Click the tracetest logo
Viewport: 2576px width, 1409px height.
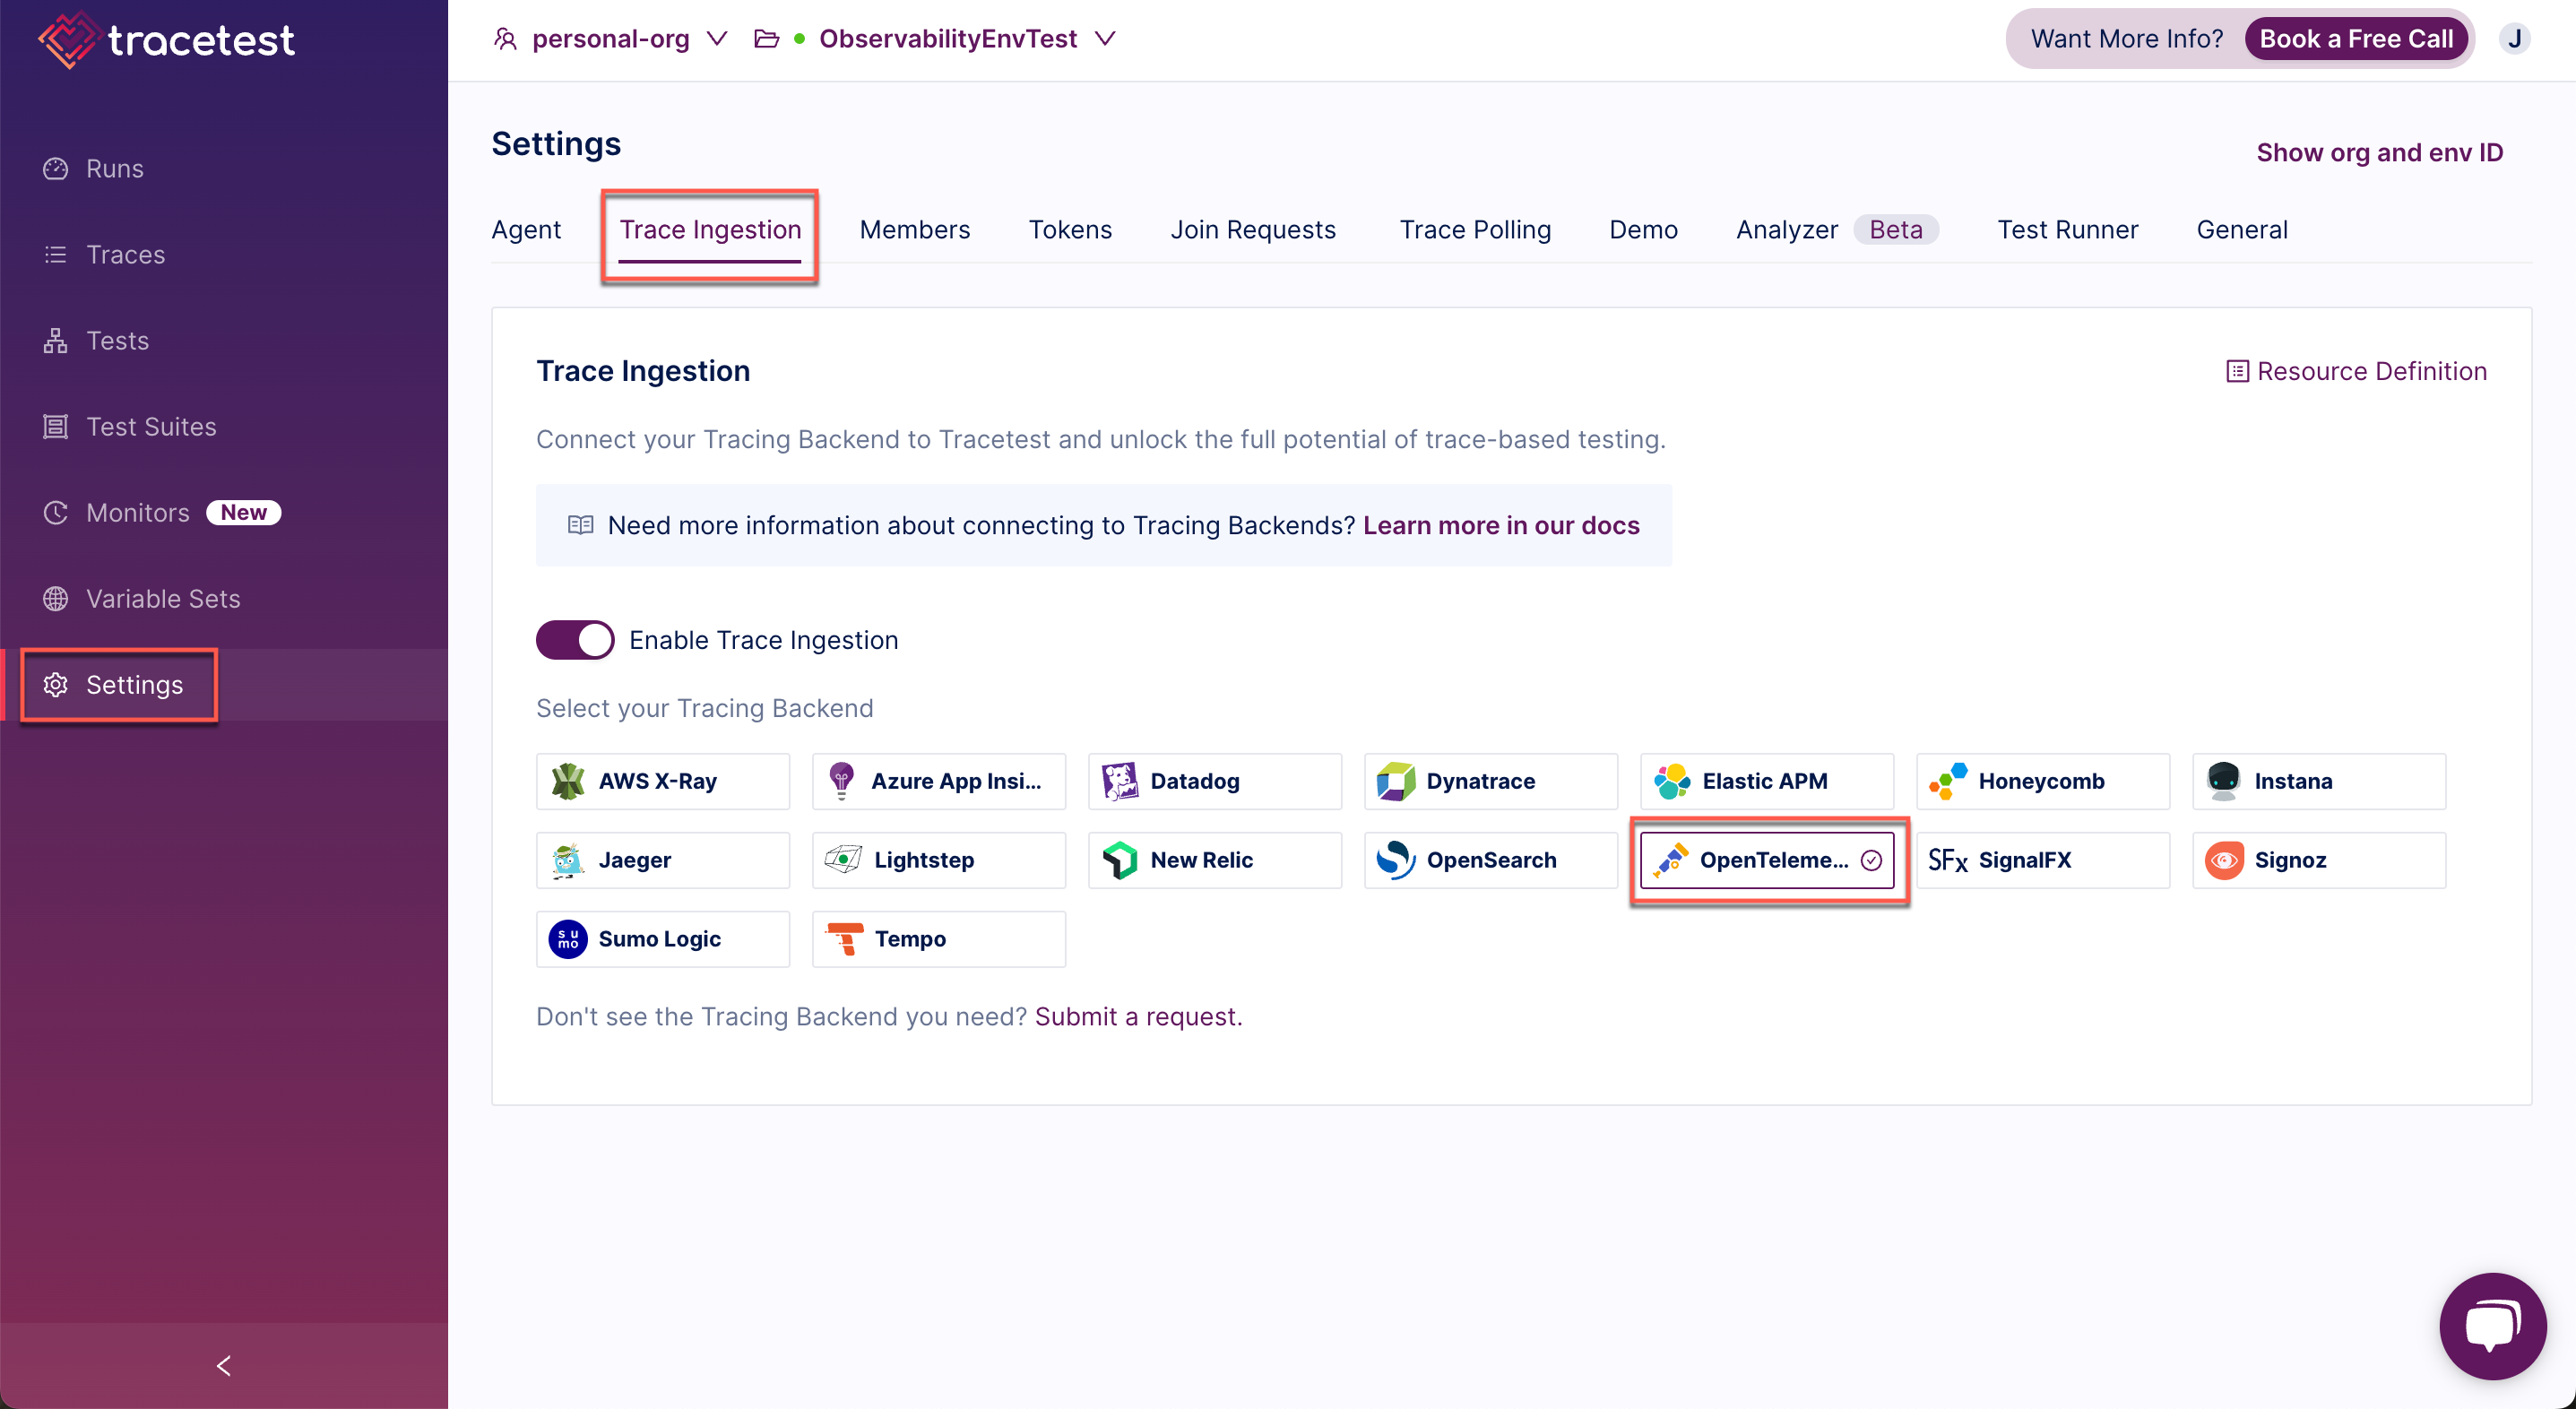(166, 40)
